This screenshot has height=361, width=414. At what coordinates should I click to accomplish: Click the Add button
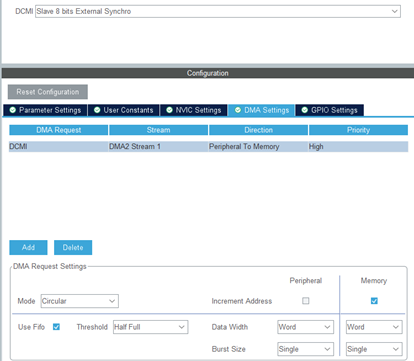[x=28, y=247]
